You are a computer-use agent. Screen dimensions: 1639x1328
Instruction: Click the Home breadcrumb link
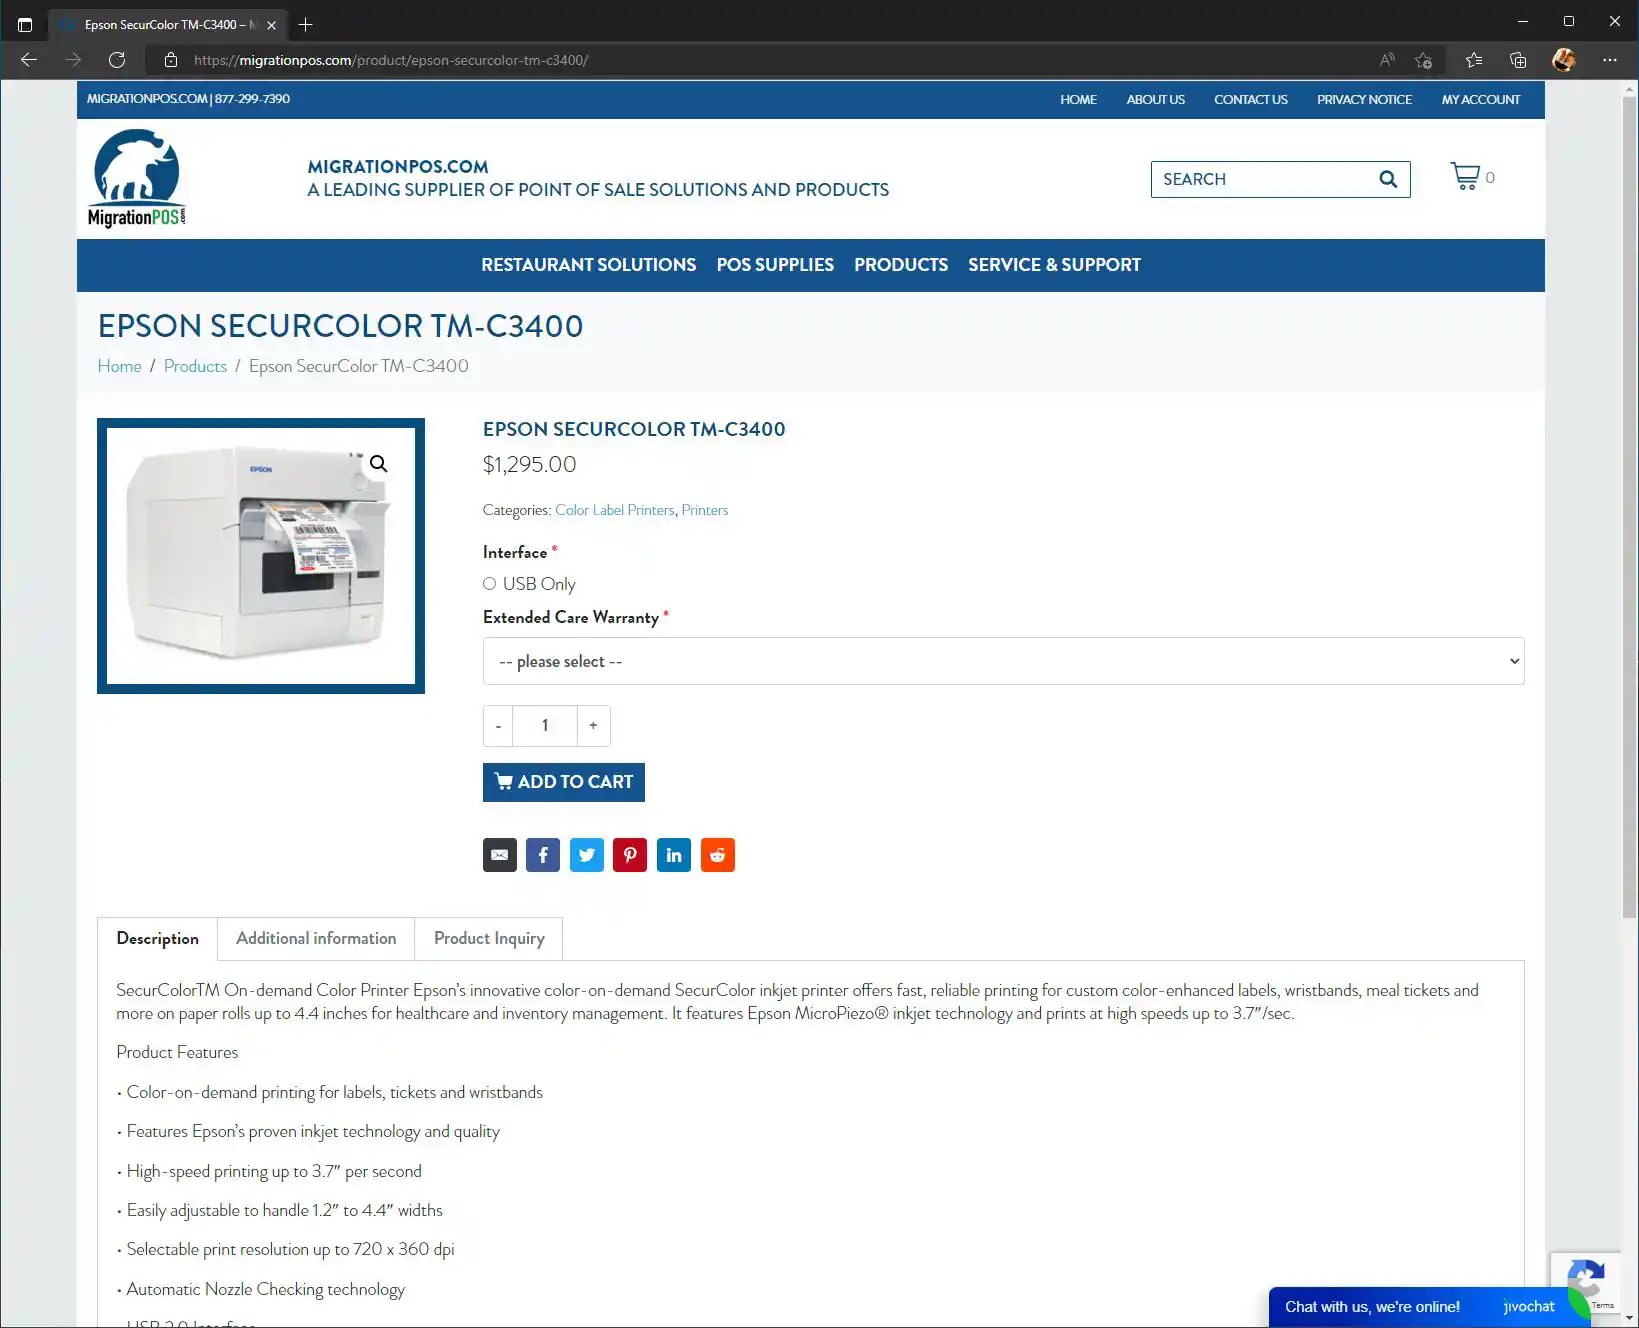pos(119,366)
